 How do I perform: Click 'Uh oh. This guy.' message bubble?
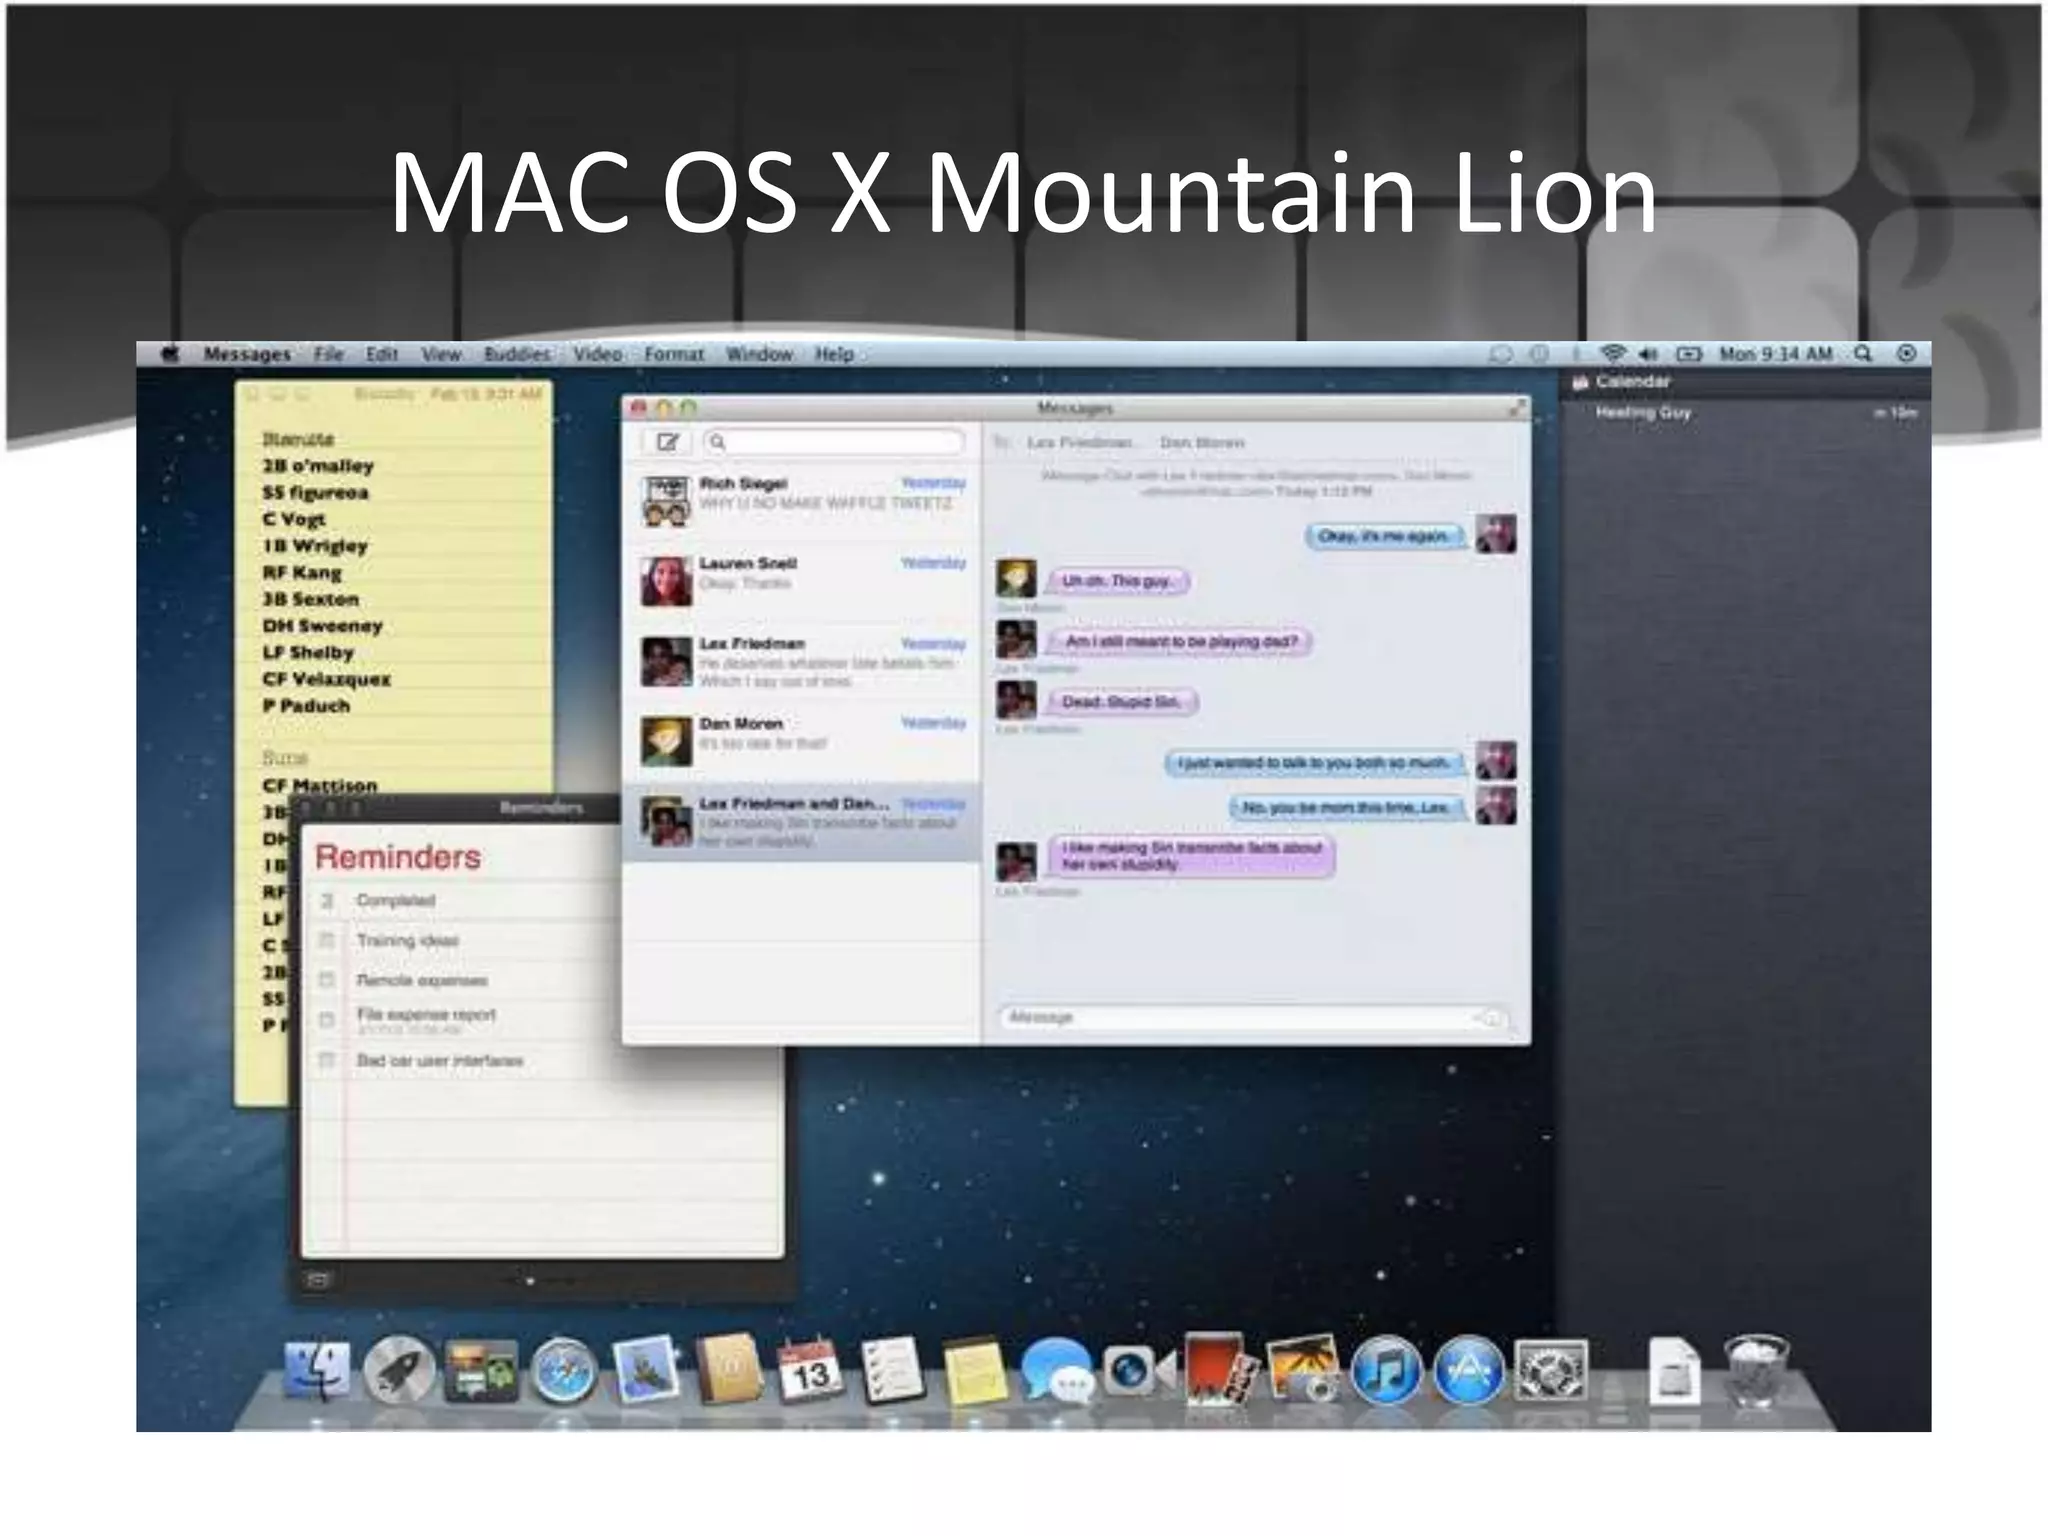(x=1117, y=581)
